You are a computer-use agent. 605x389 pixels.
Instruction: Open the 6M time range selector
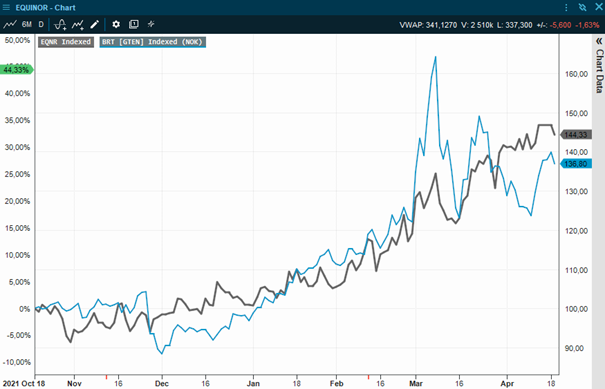(x=27, y=24)
